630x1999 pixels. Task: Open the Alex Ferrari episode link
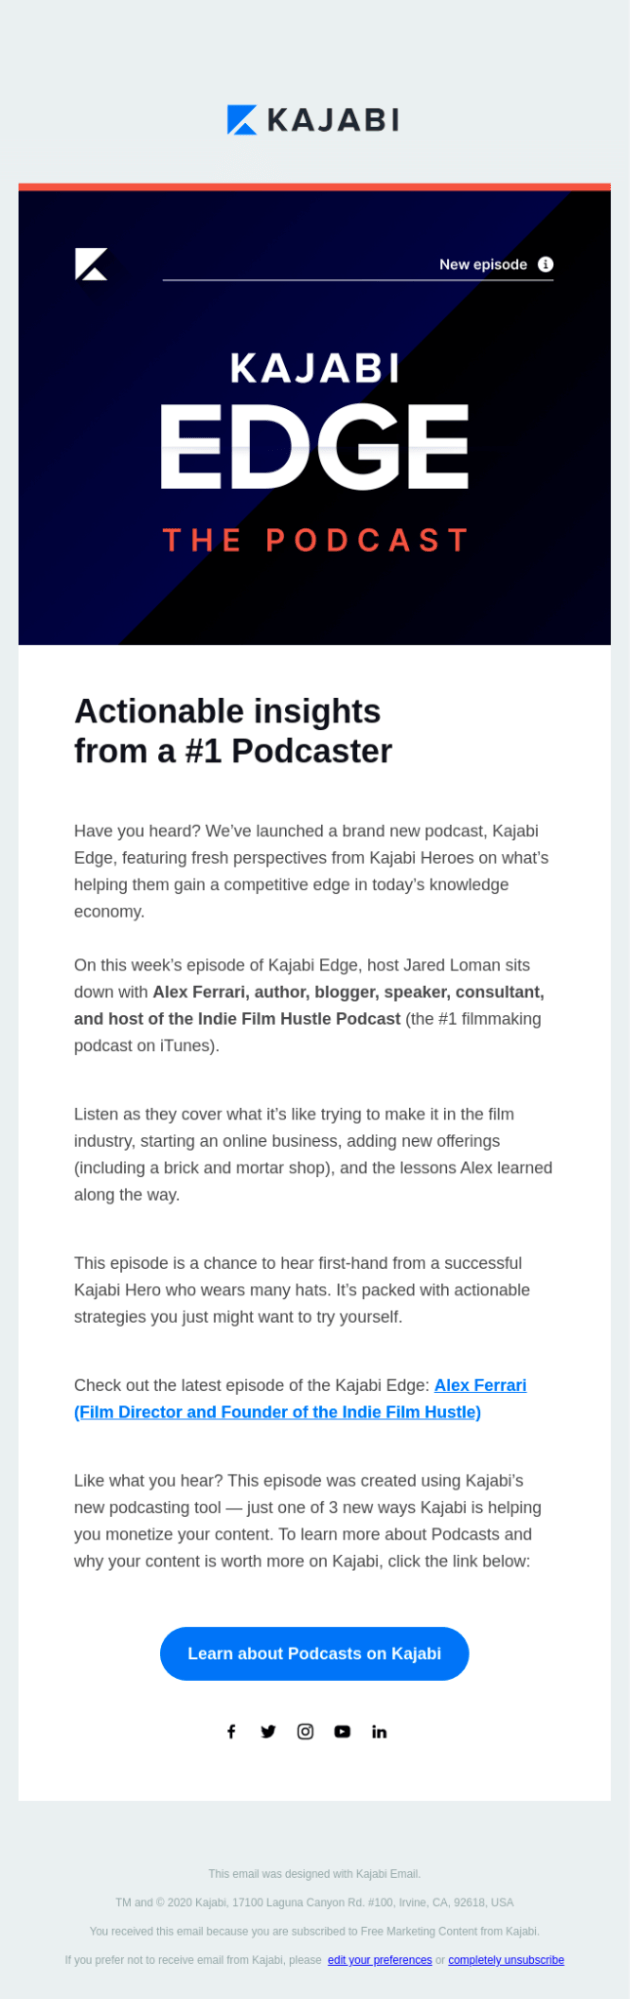[480, 1384]
